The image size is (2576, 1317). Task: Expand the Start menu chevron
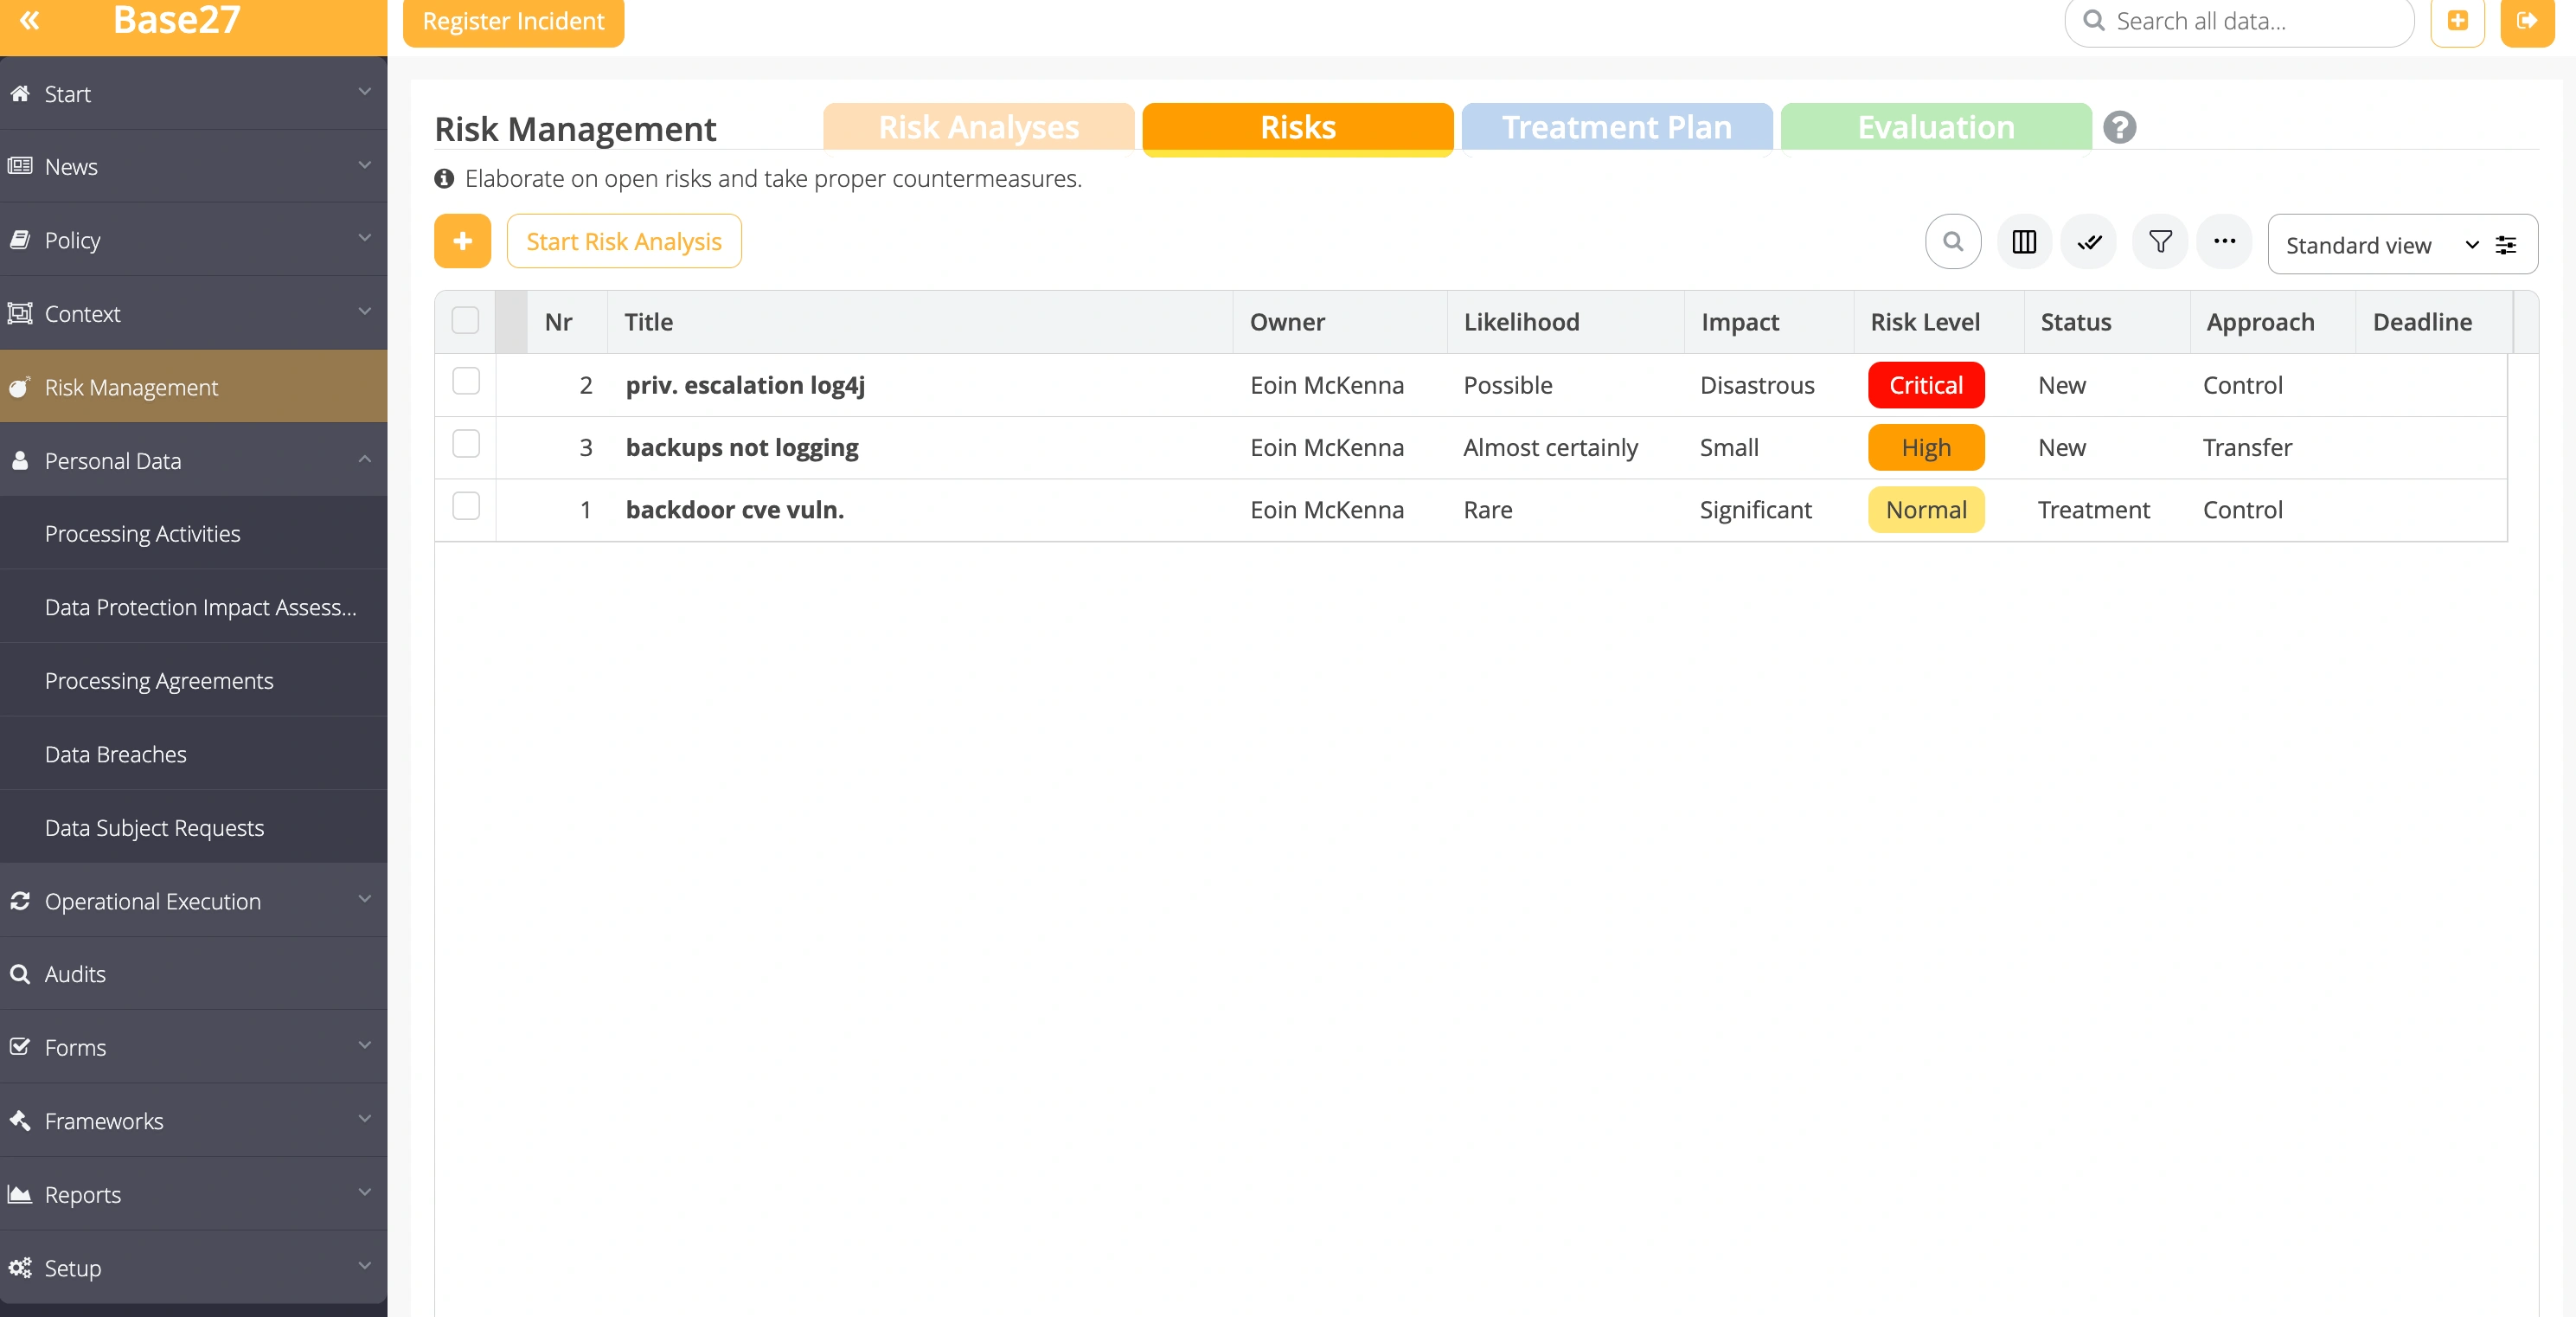pos(364,92)
